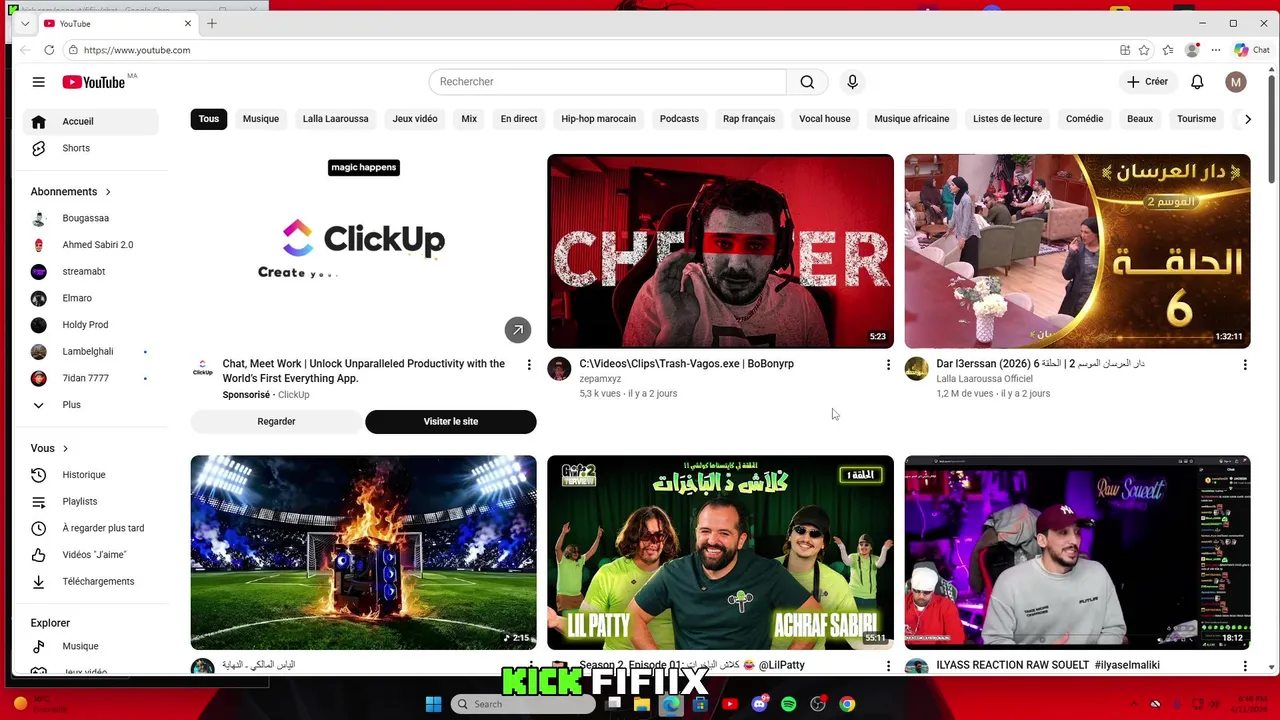Open Spotify from the taskbar
The image size is (1280, 720).
coord(788,704)
